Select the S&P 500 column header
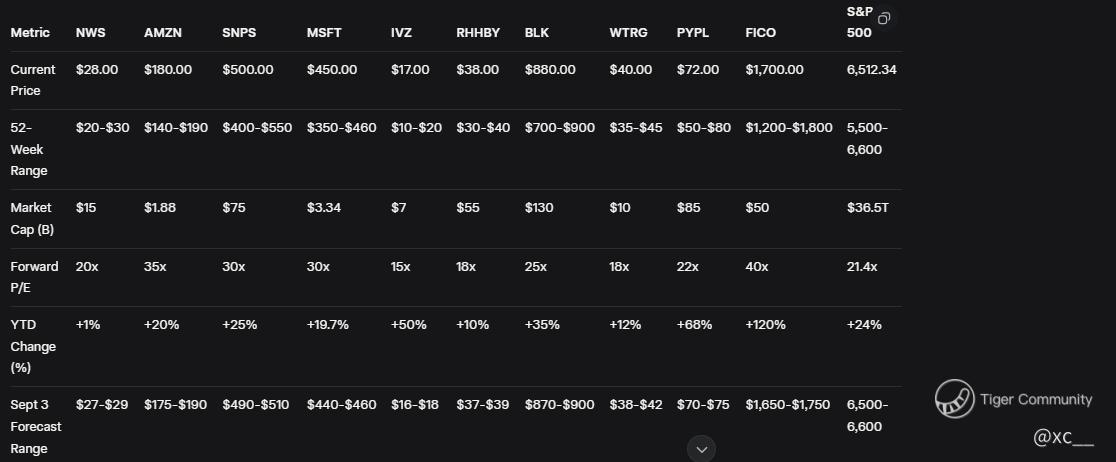Image resolution: width=1116 pixels, height=462 pixels. tap(860, 22)
